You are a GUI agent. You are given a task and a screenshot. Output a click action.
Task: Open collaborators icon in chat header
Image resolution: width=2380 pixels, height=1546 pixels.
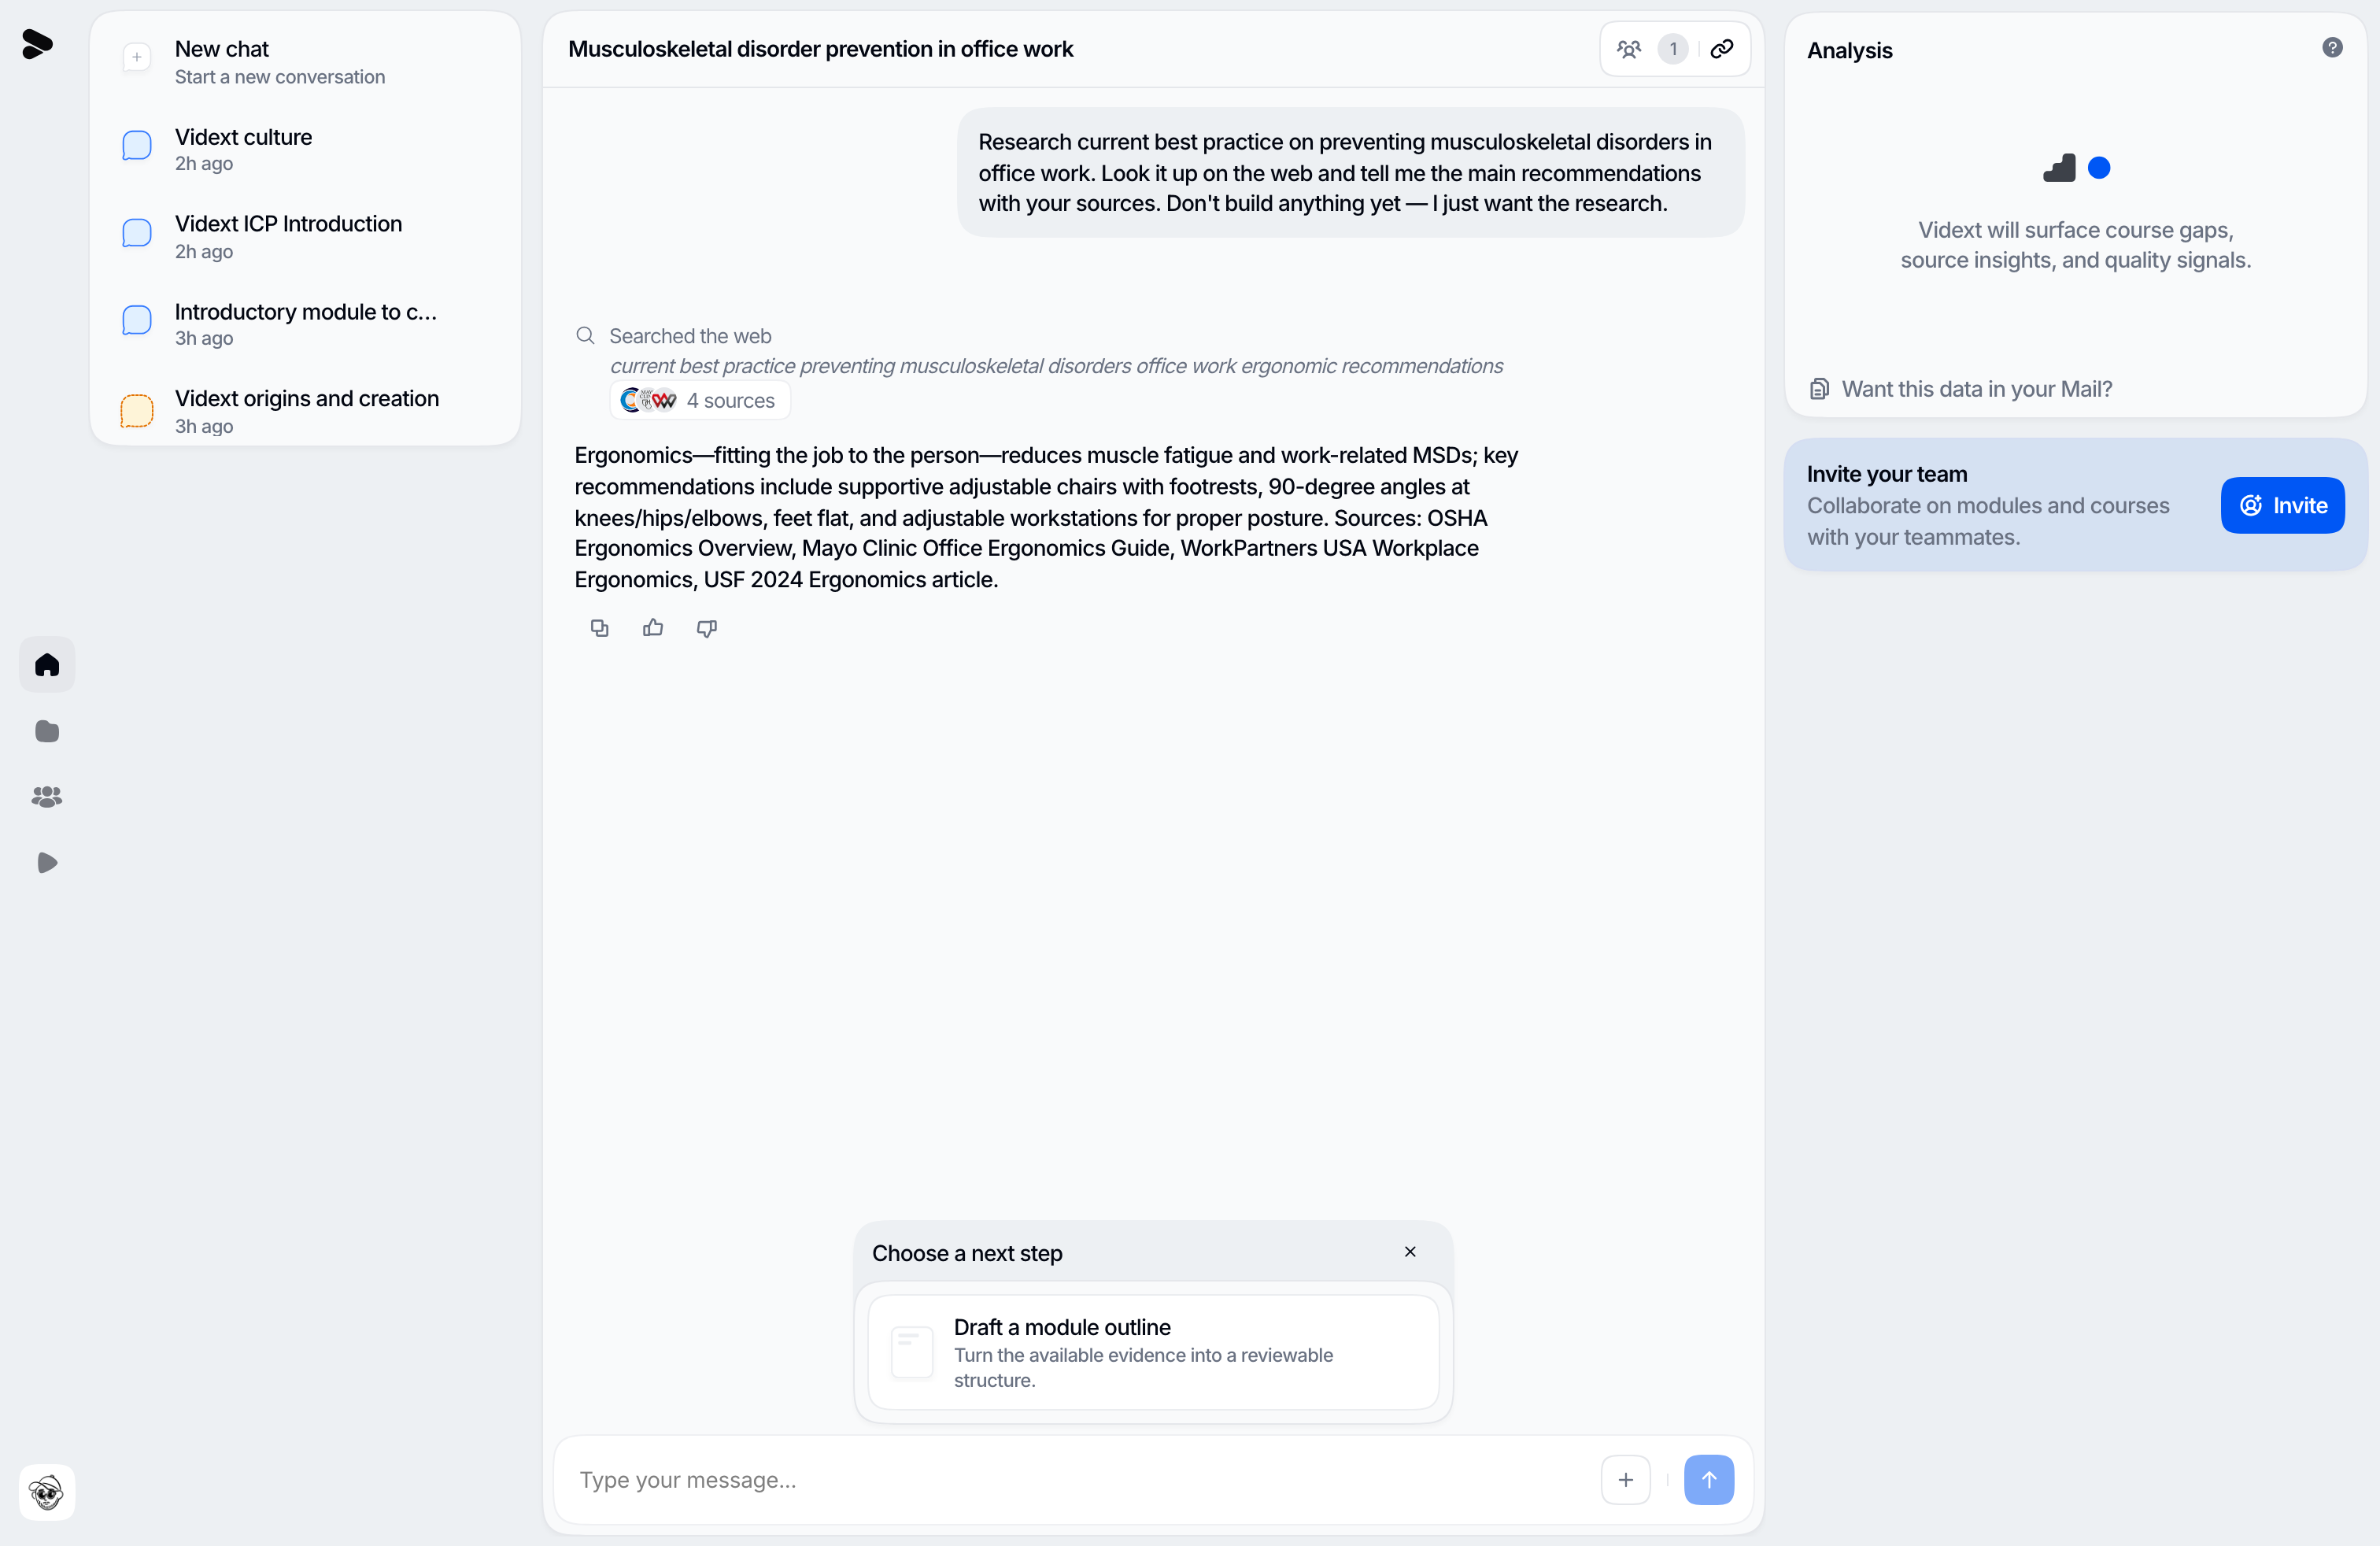1629,49
